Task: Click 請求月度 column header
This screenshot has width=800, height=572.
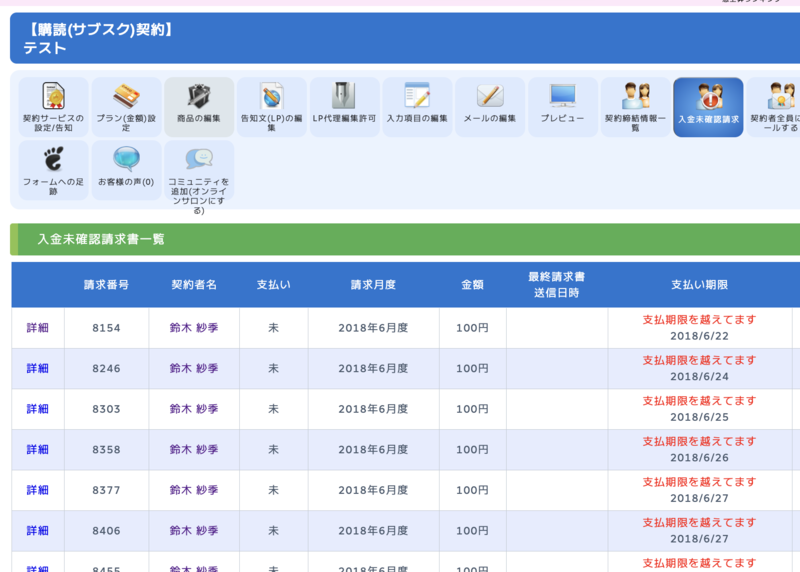Action: click(373, 285)
